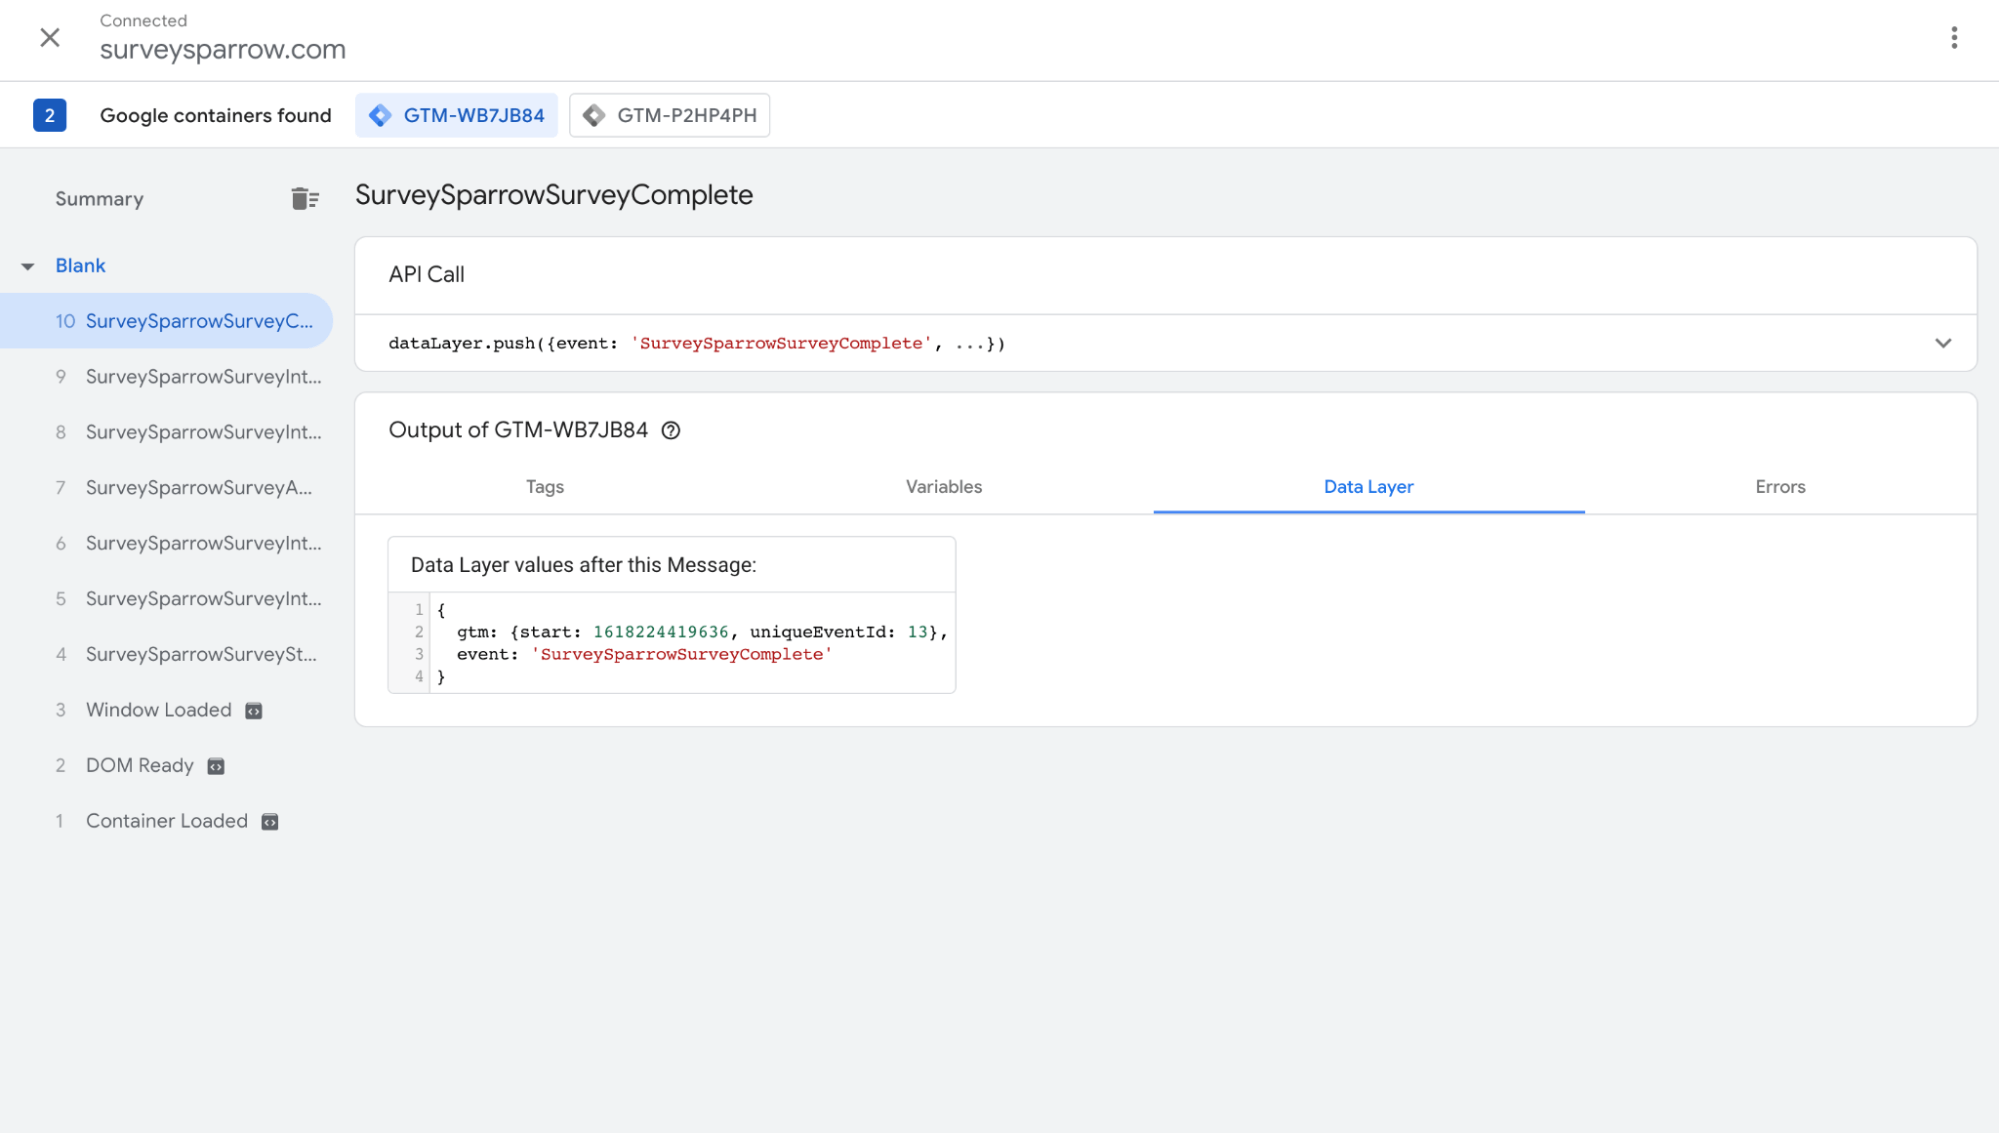This screenshot has width=1999, height=1134.
Task: Switch to the GTM-P2HP4PH container
Action: point(669,115)
